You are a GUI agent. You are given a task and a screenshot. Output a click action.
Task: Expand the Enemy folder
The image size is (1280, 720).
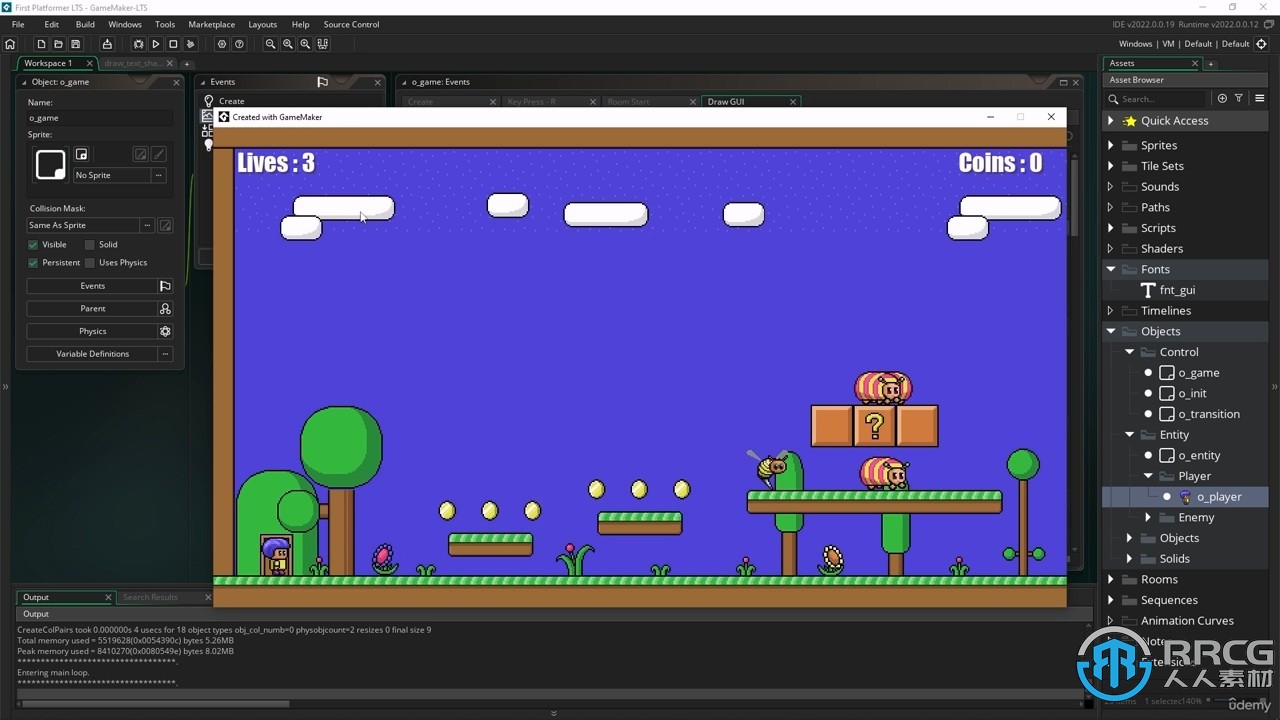point(1148,517)
